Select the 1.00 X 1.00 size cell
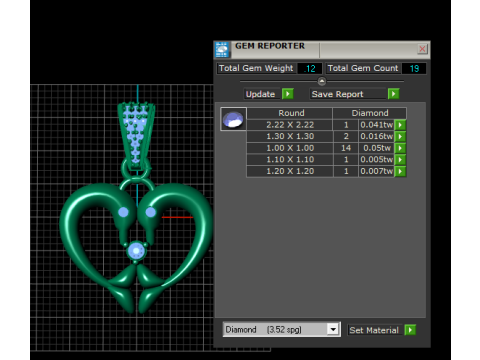The height and width of the screenshot is (360, 480). click(290, 148)
